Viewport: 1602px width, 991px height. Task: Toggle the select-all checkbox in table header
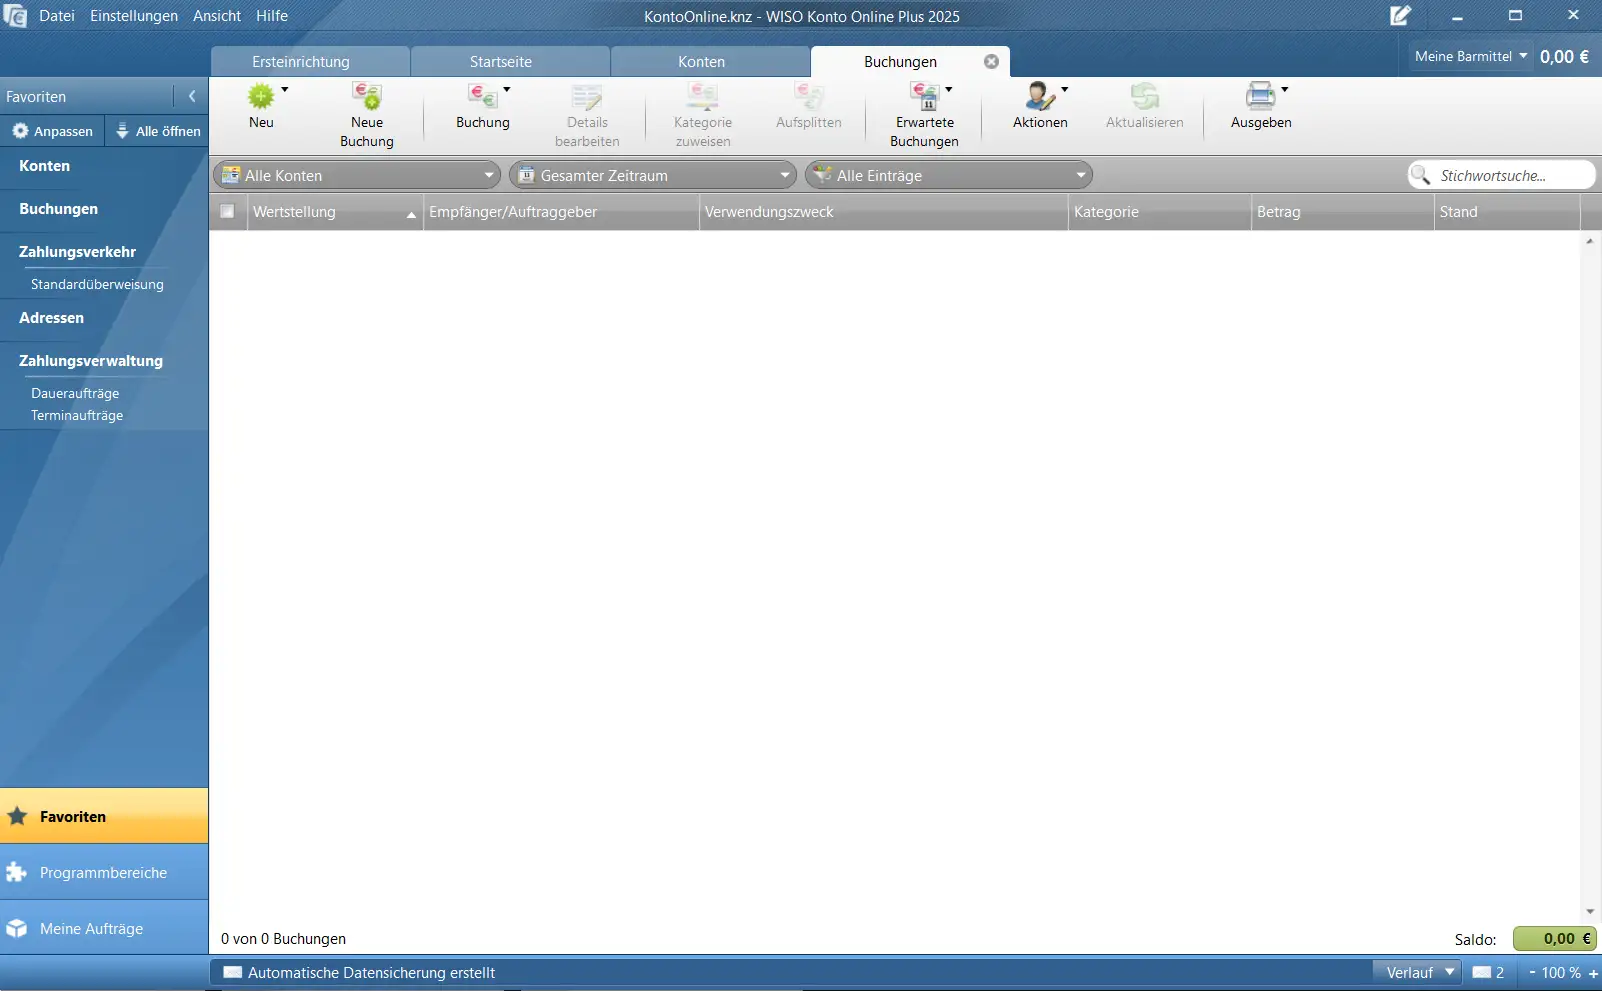pyautogui.click(x=227, y=212)
